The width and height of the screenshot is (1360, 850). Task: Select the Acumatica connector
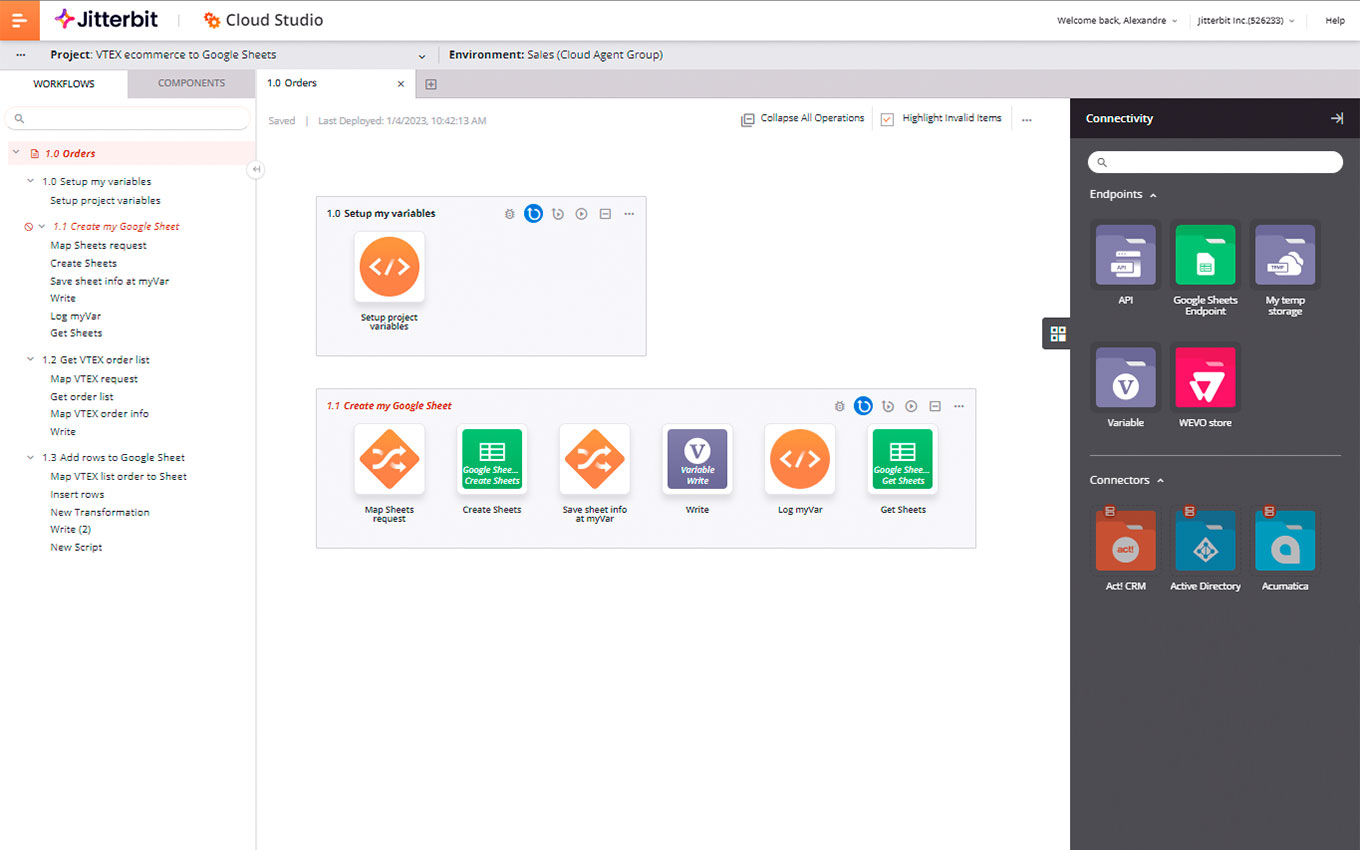coord(1285,540)
